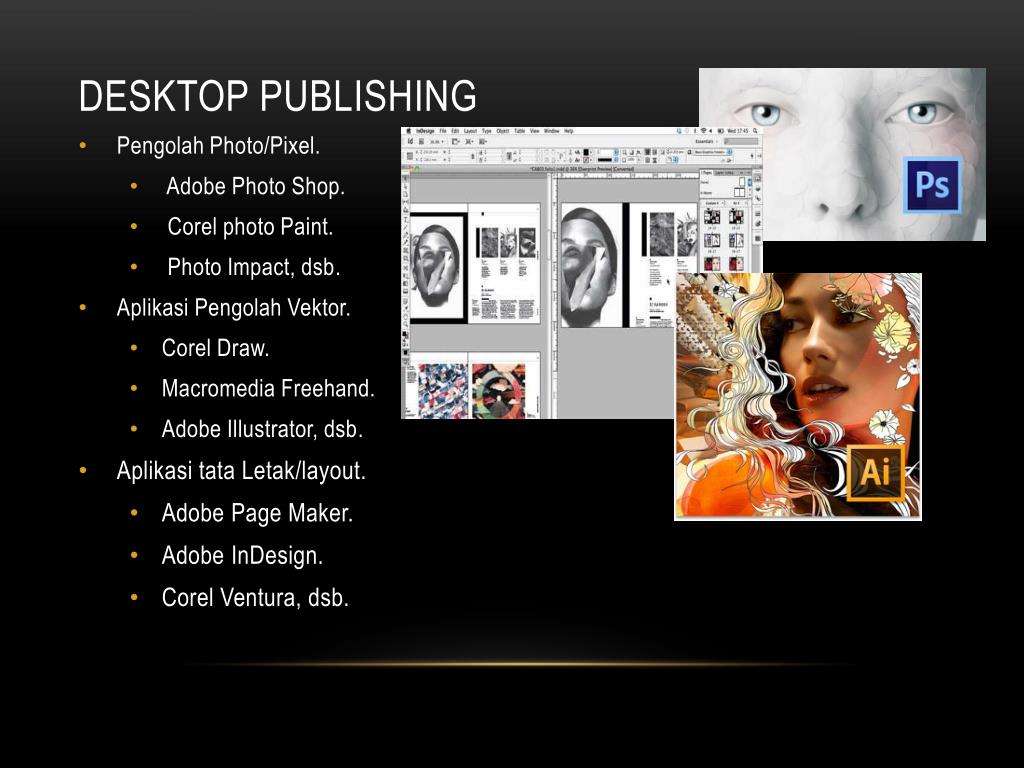Open the Window menu
This screenshot has height=768, width=1024.
551,131
